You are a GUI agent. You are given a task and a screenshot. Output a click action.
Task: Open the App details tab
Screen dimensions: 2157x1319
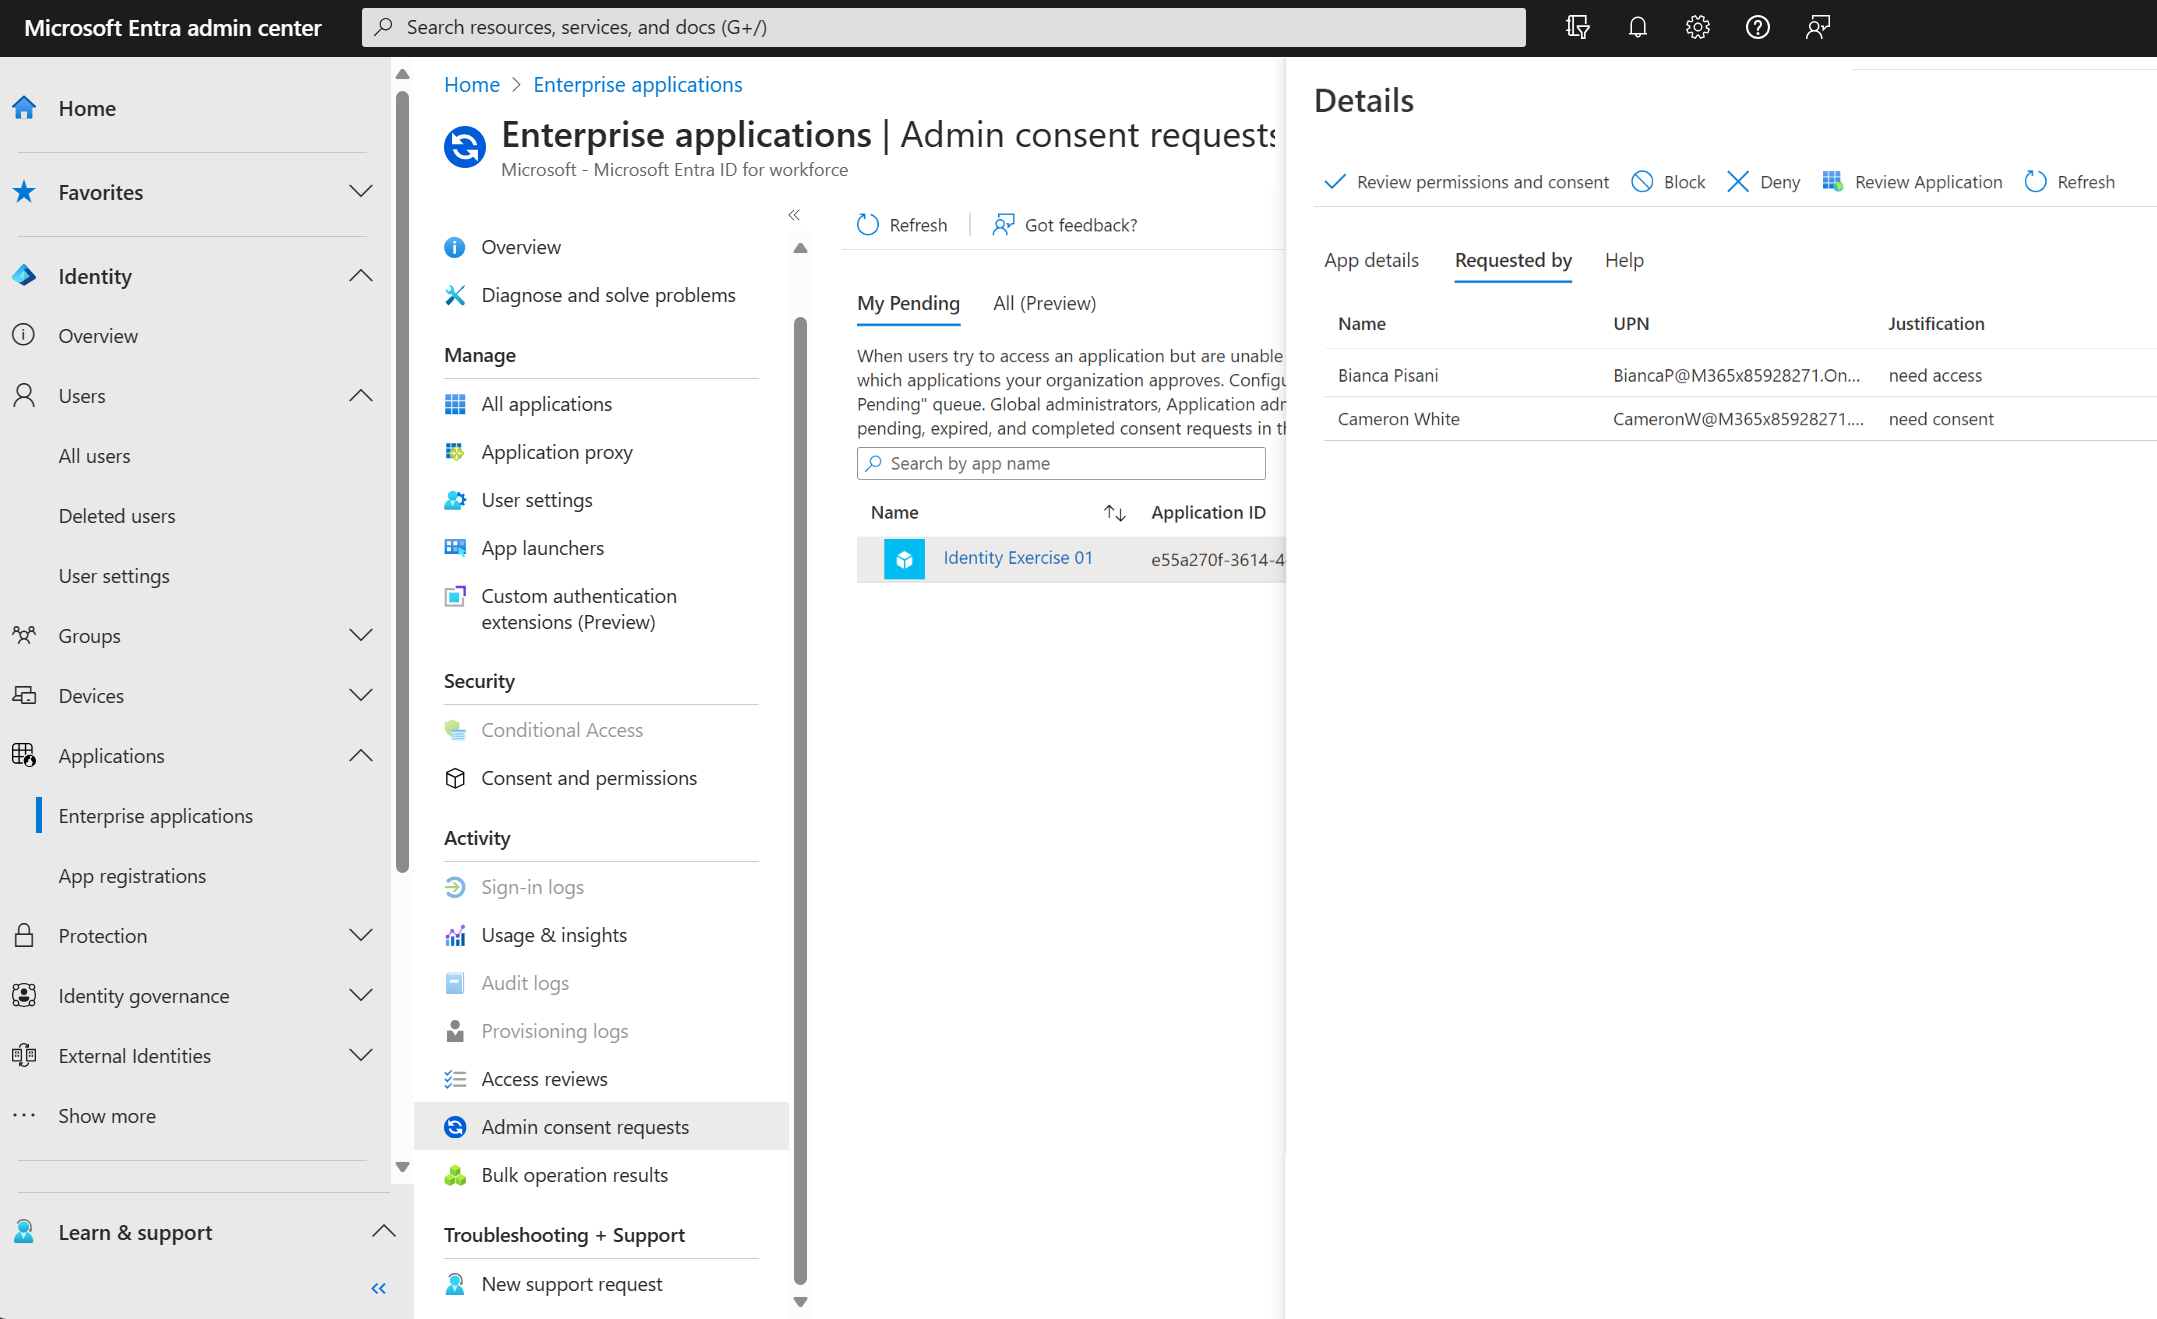[1371, 260]
